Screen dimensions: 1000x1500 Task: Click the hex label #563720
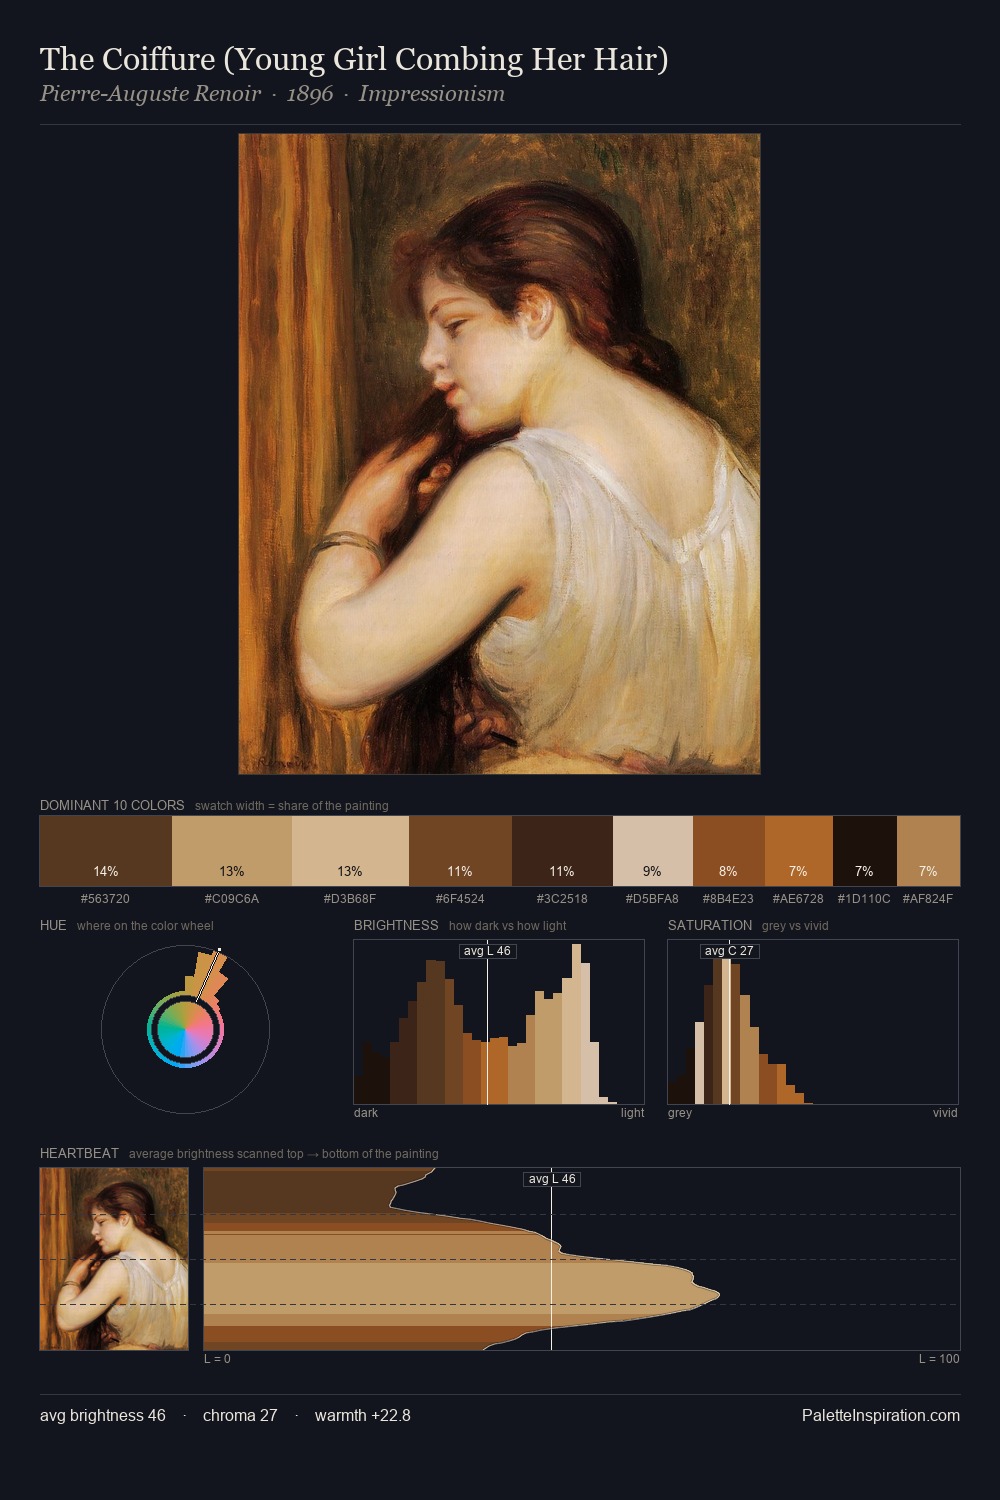[x=105, y=899]
